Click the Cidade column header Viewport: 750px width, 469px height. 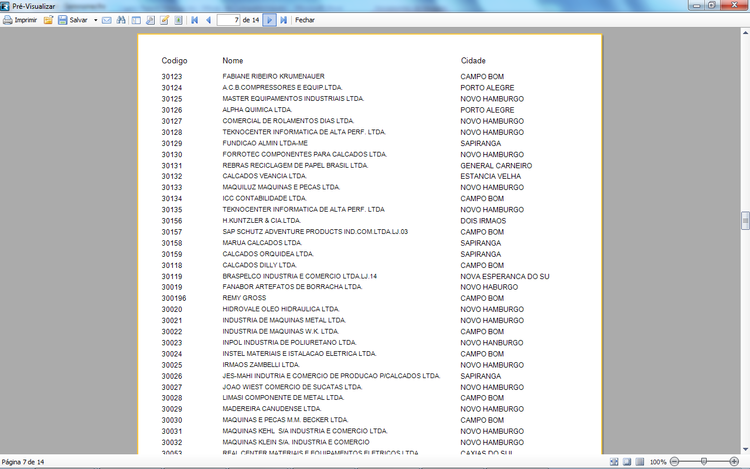tap(473, 61)
